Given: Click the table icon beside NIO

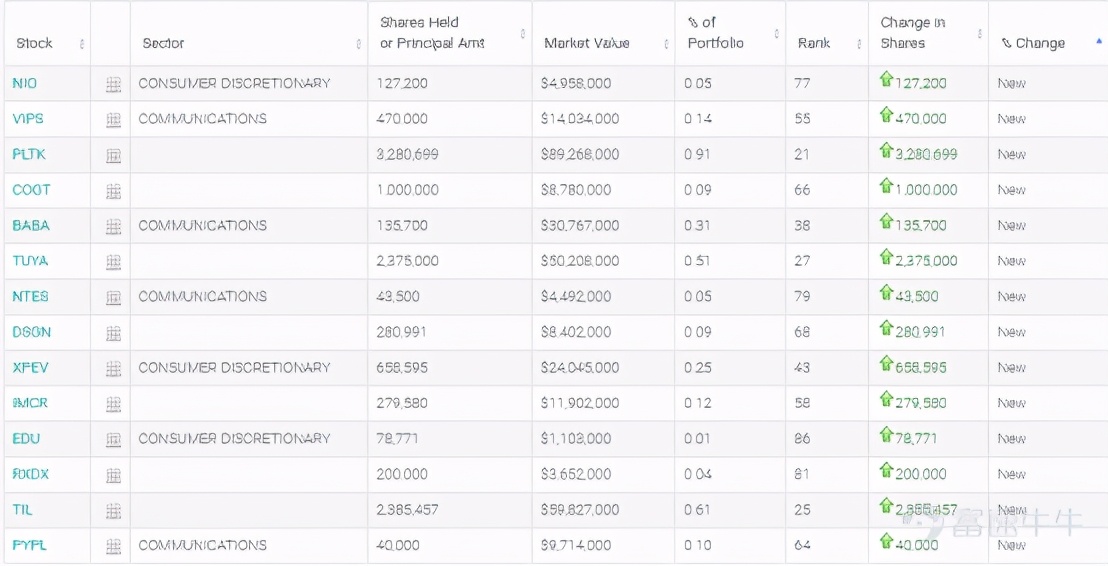Looking at the screenshot, I should pyautogui.click(x=113, y=85).
